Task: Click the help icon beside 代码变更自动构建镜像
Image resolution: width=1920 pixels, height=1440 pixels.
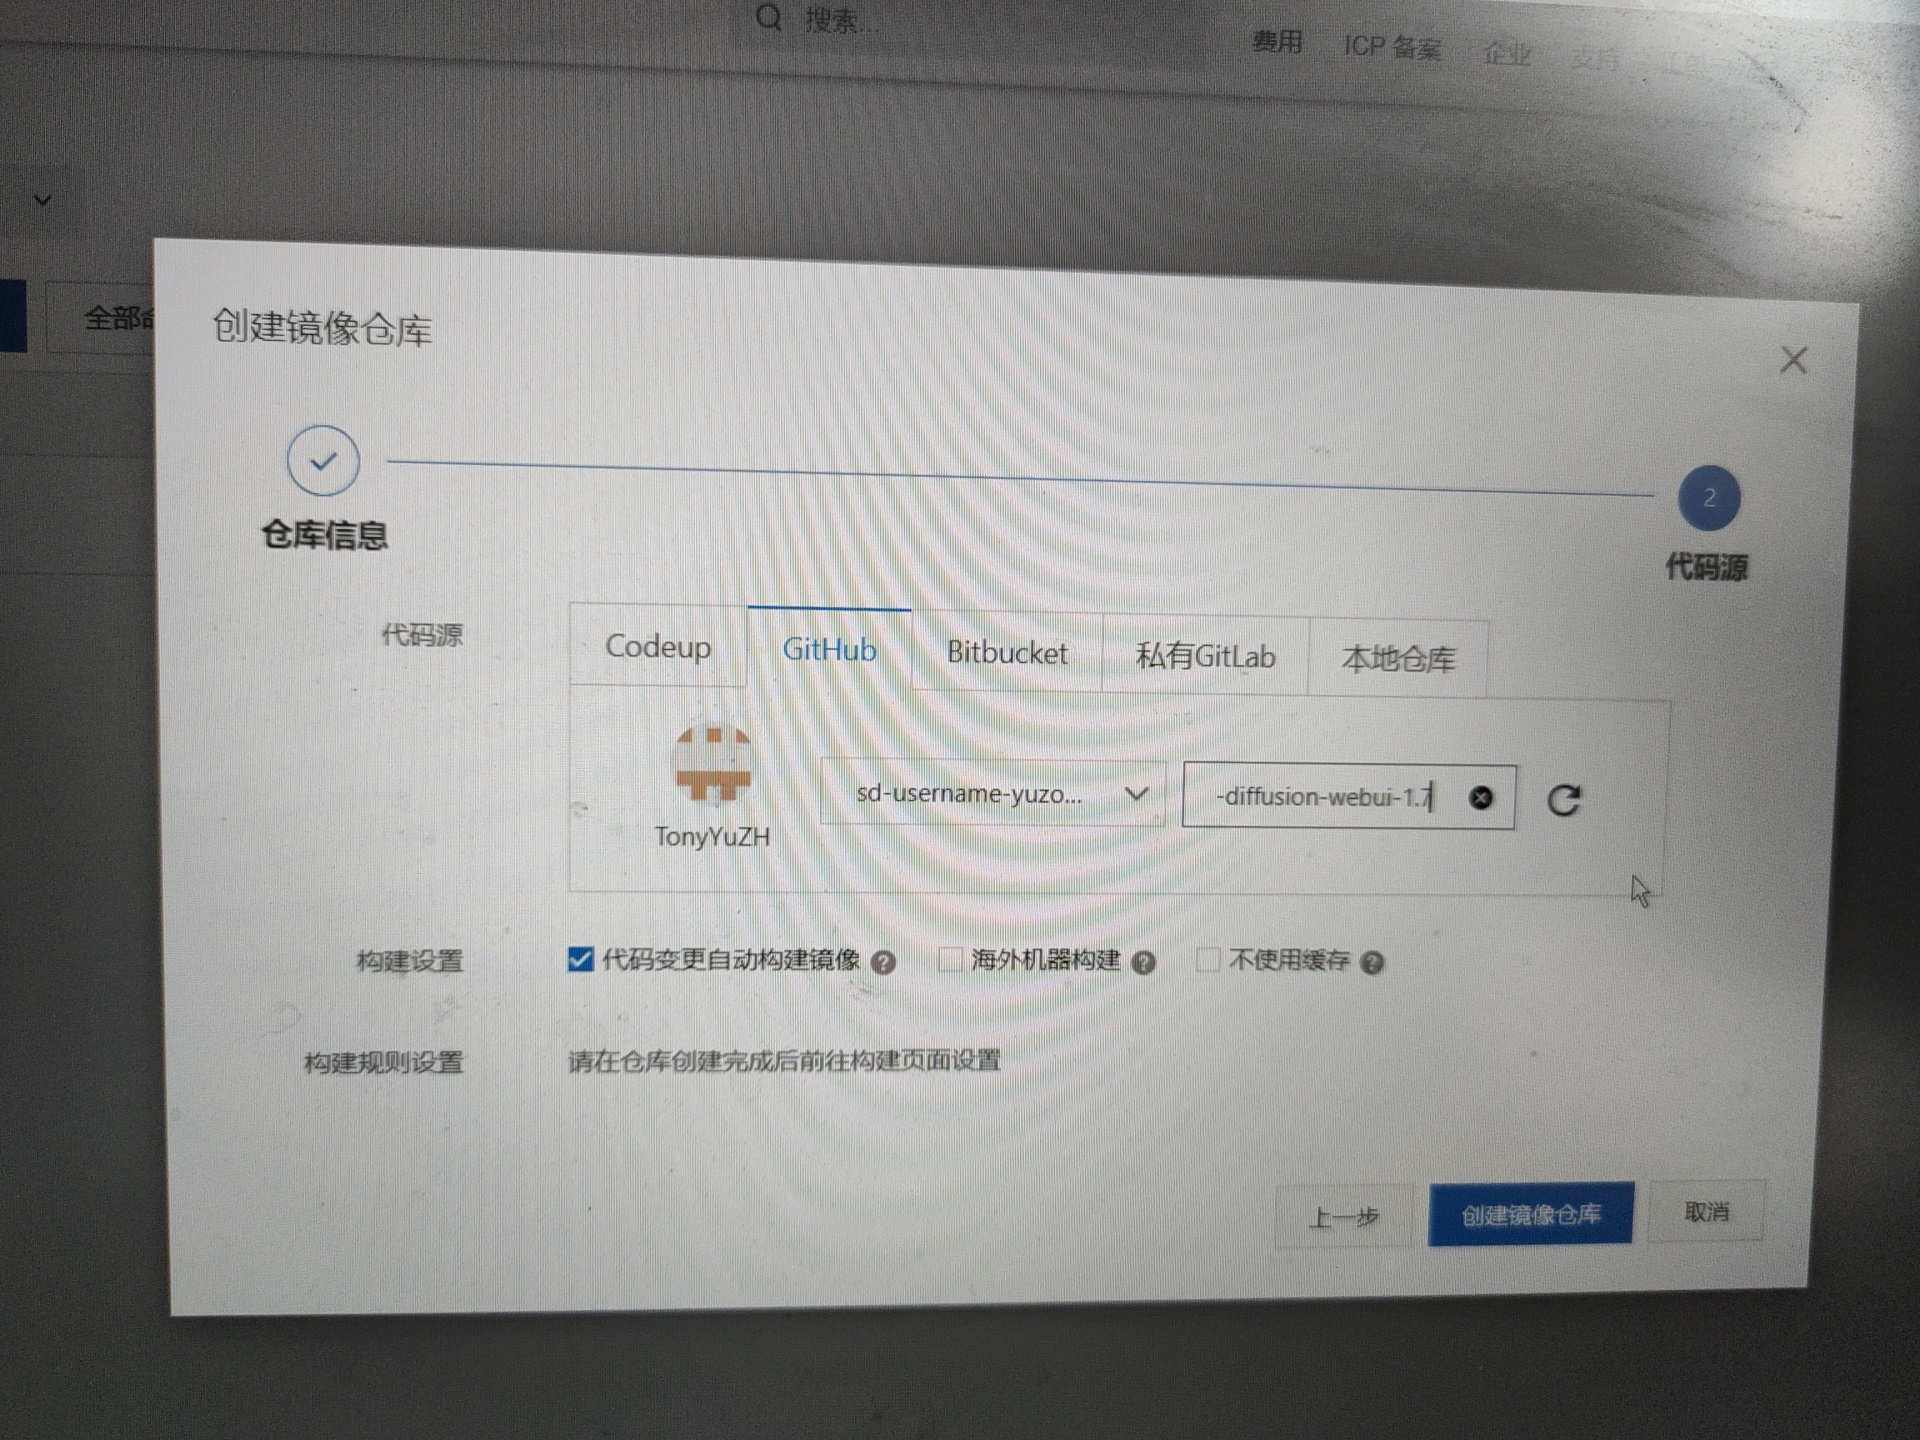Action: point(883,963)
